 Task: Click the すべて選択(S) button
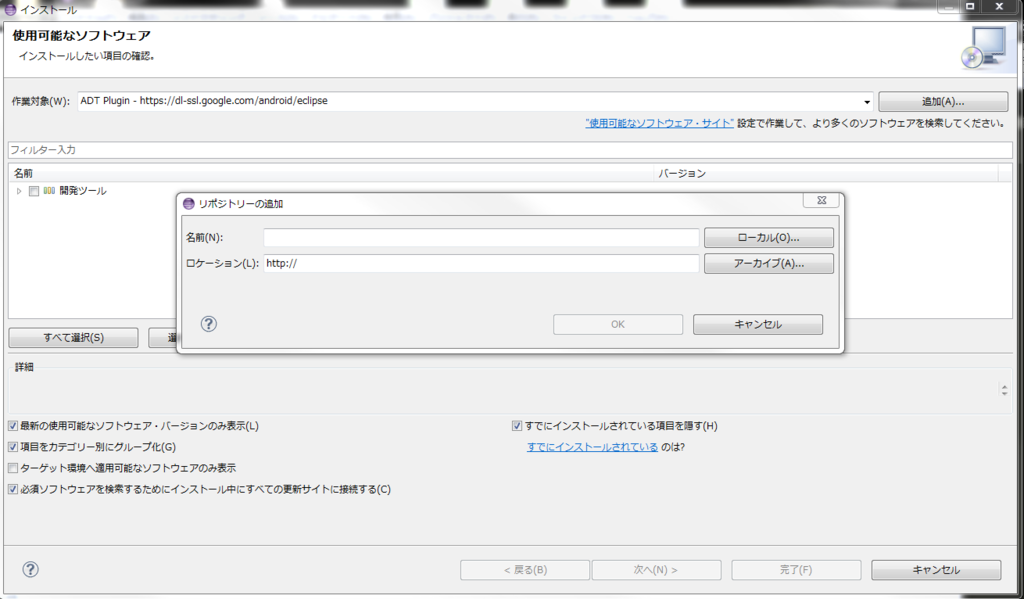click(x=72, y=337)
